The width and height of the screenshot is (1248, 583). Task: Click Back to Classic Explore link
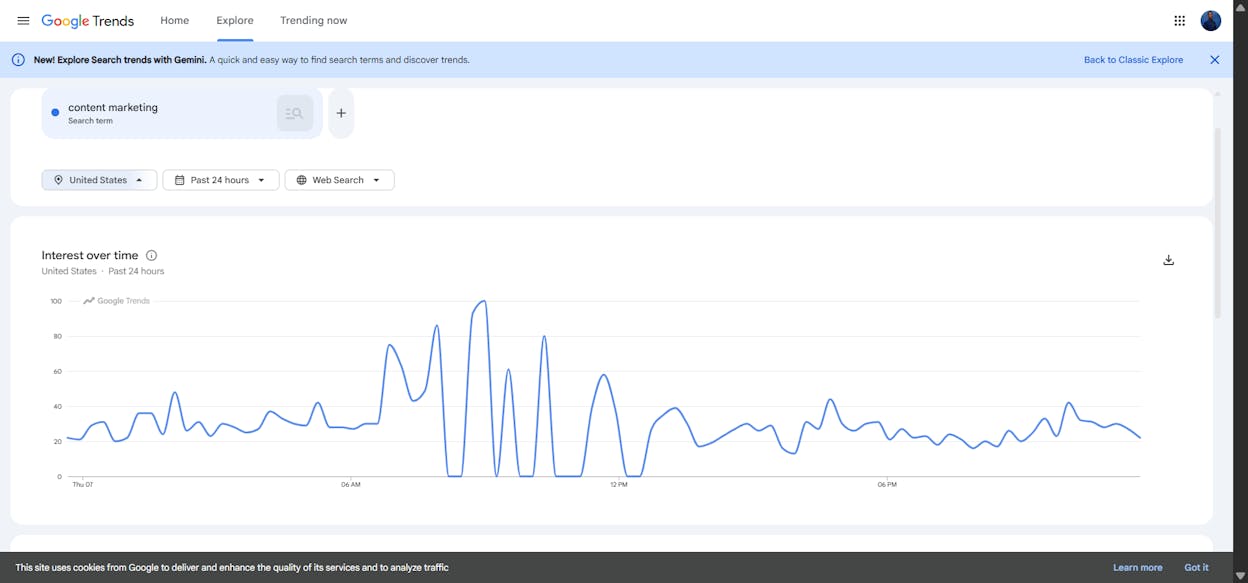point(1133,60)
